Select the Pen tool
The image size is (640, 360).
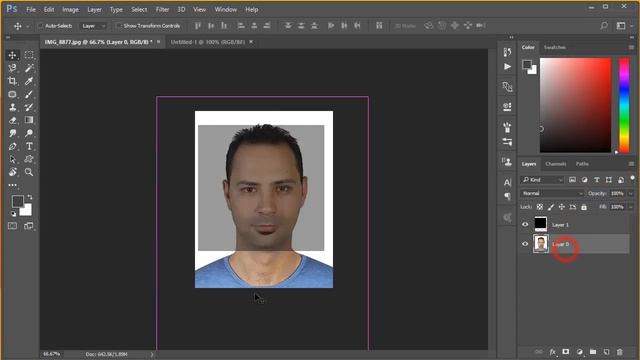coord(12,146)
